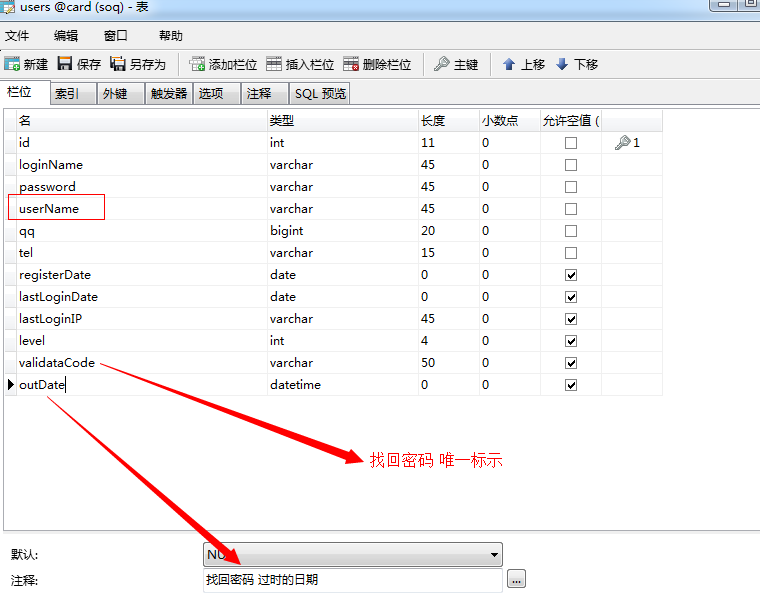
Task: Click the 允许空值 column header
Action: pyautogui.click(x=571, y=120)
